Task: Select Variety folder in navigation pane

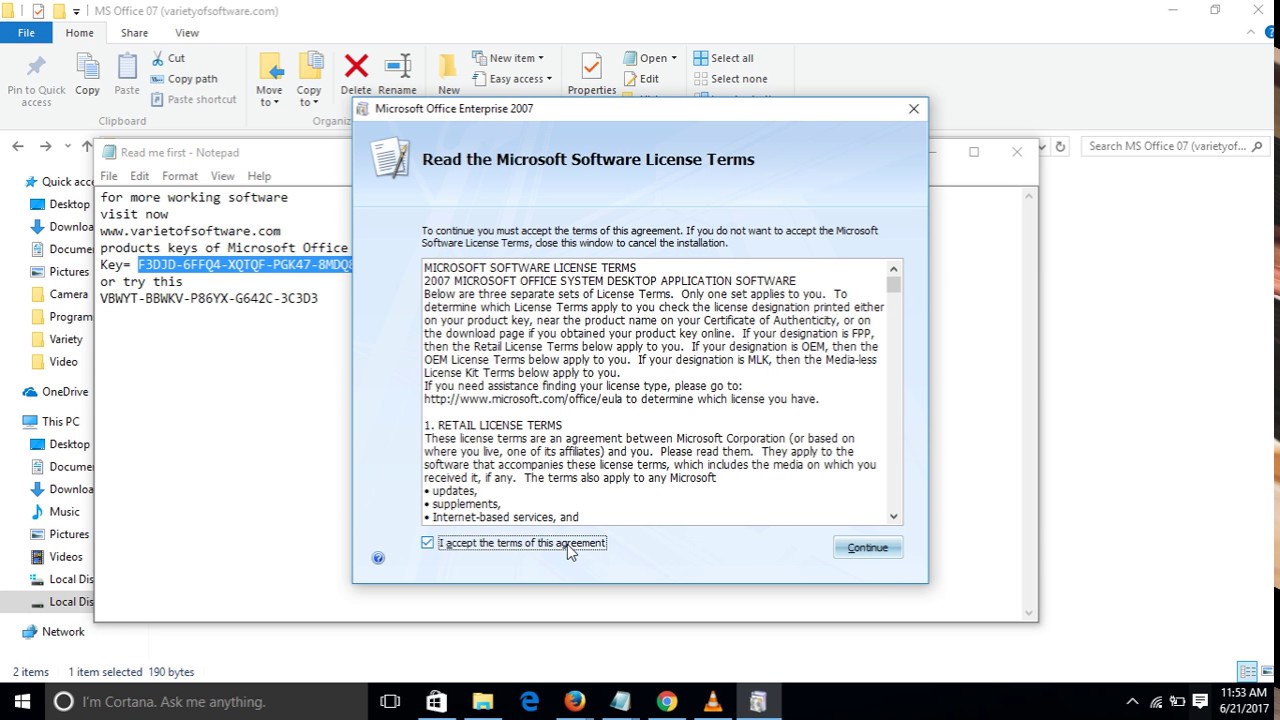Action: pyautogui.click(x=58, y=339)
